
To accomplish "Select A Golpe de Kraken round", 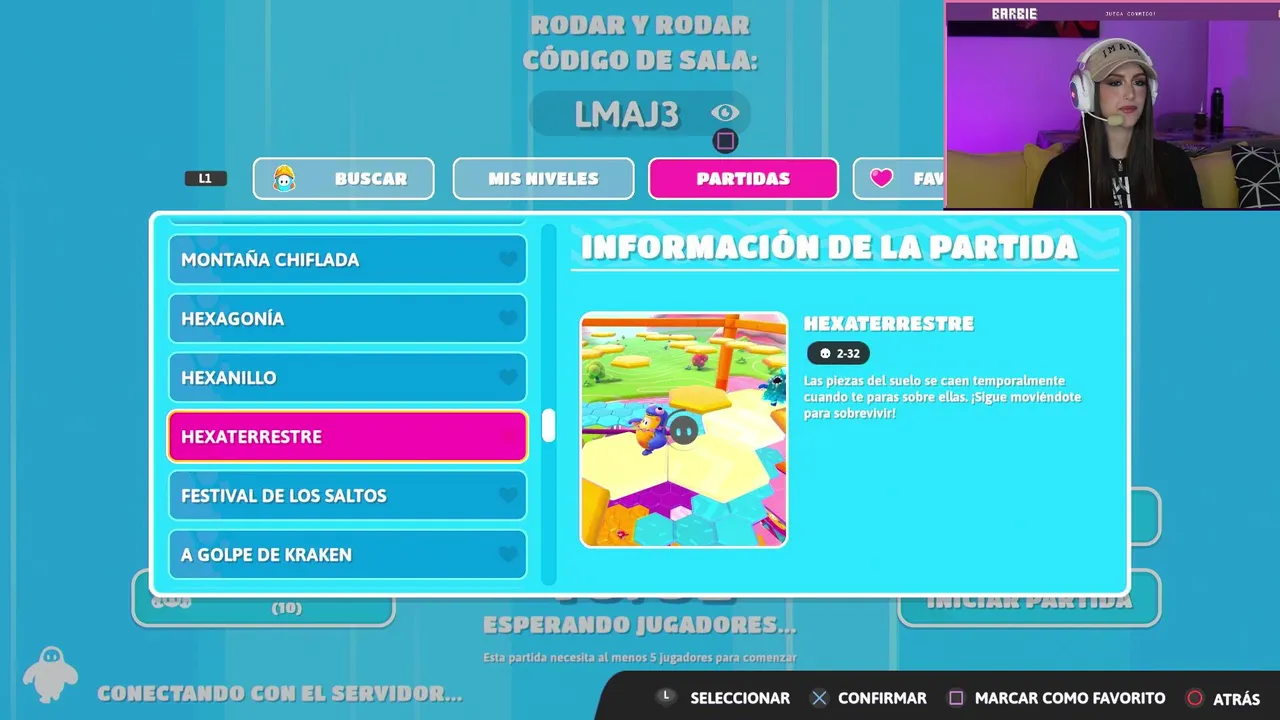I will [347, 554].
